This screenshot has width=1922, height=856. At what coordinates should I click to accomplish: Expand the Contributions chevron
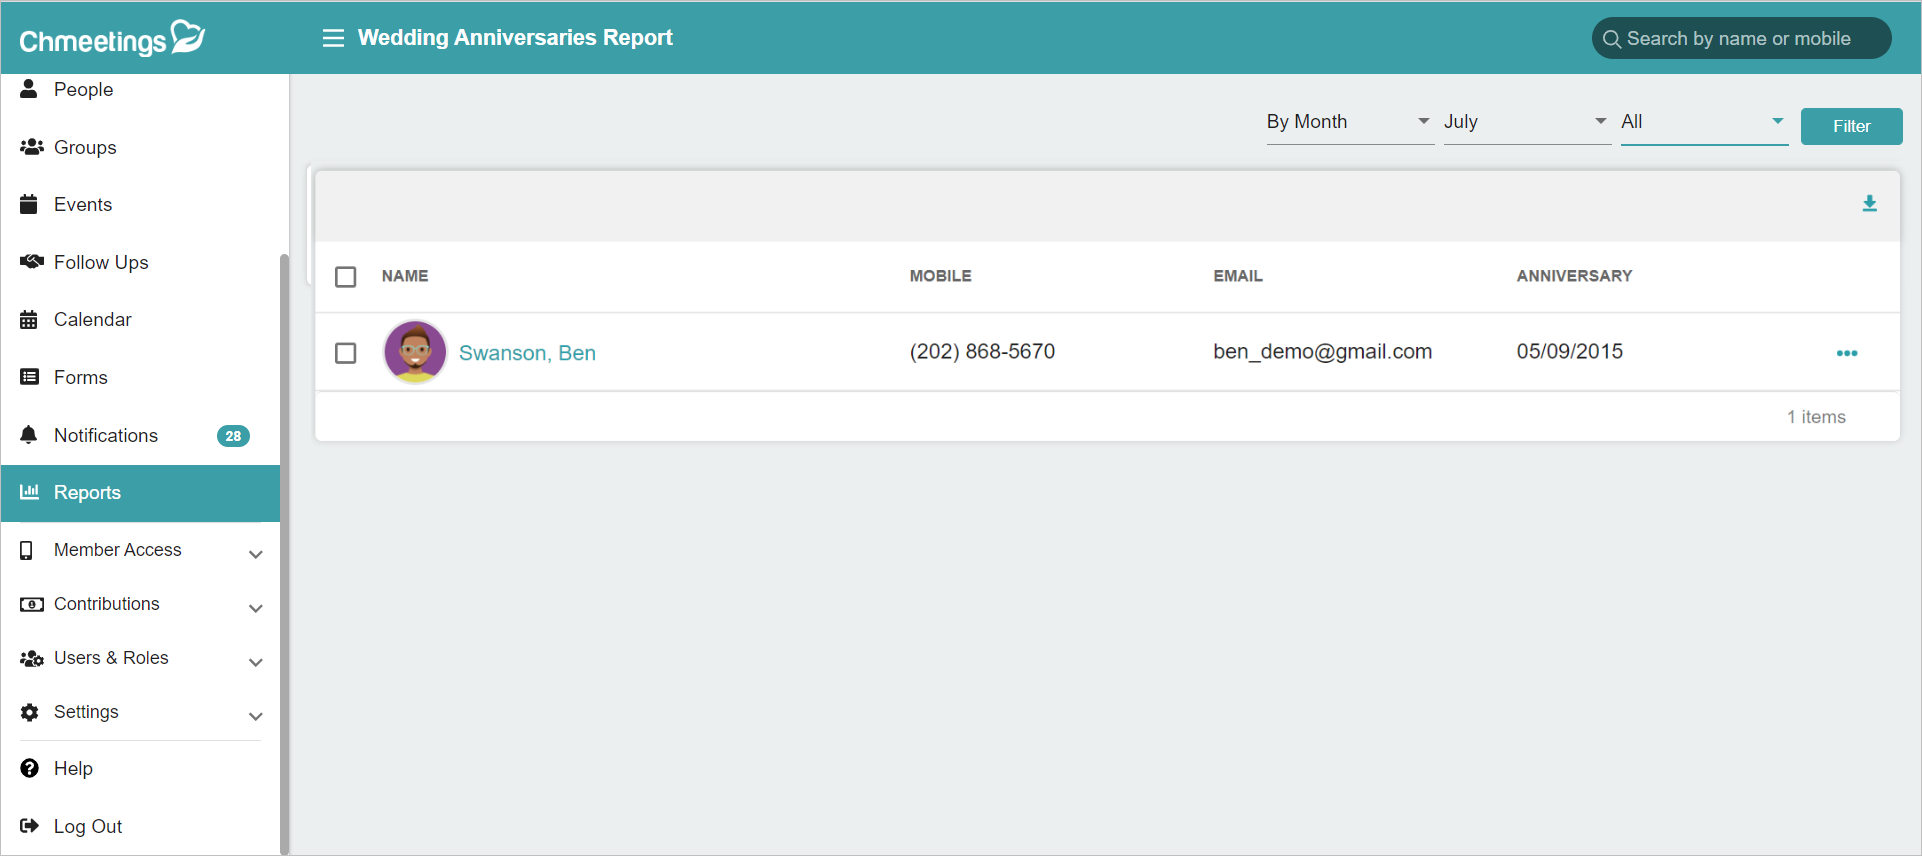click(256, 608)
